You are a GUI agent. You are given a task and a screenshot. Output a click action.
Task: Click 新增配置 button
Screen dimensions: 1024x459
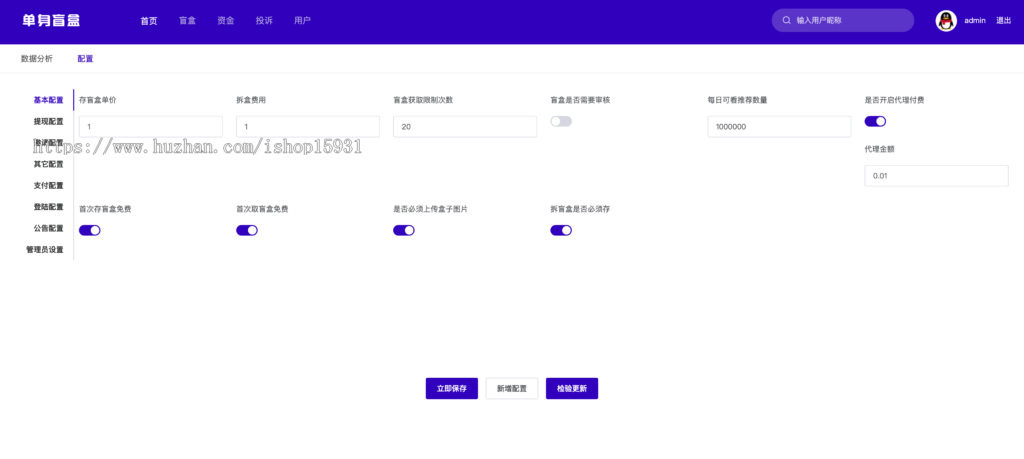[512, 388]
